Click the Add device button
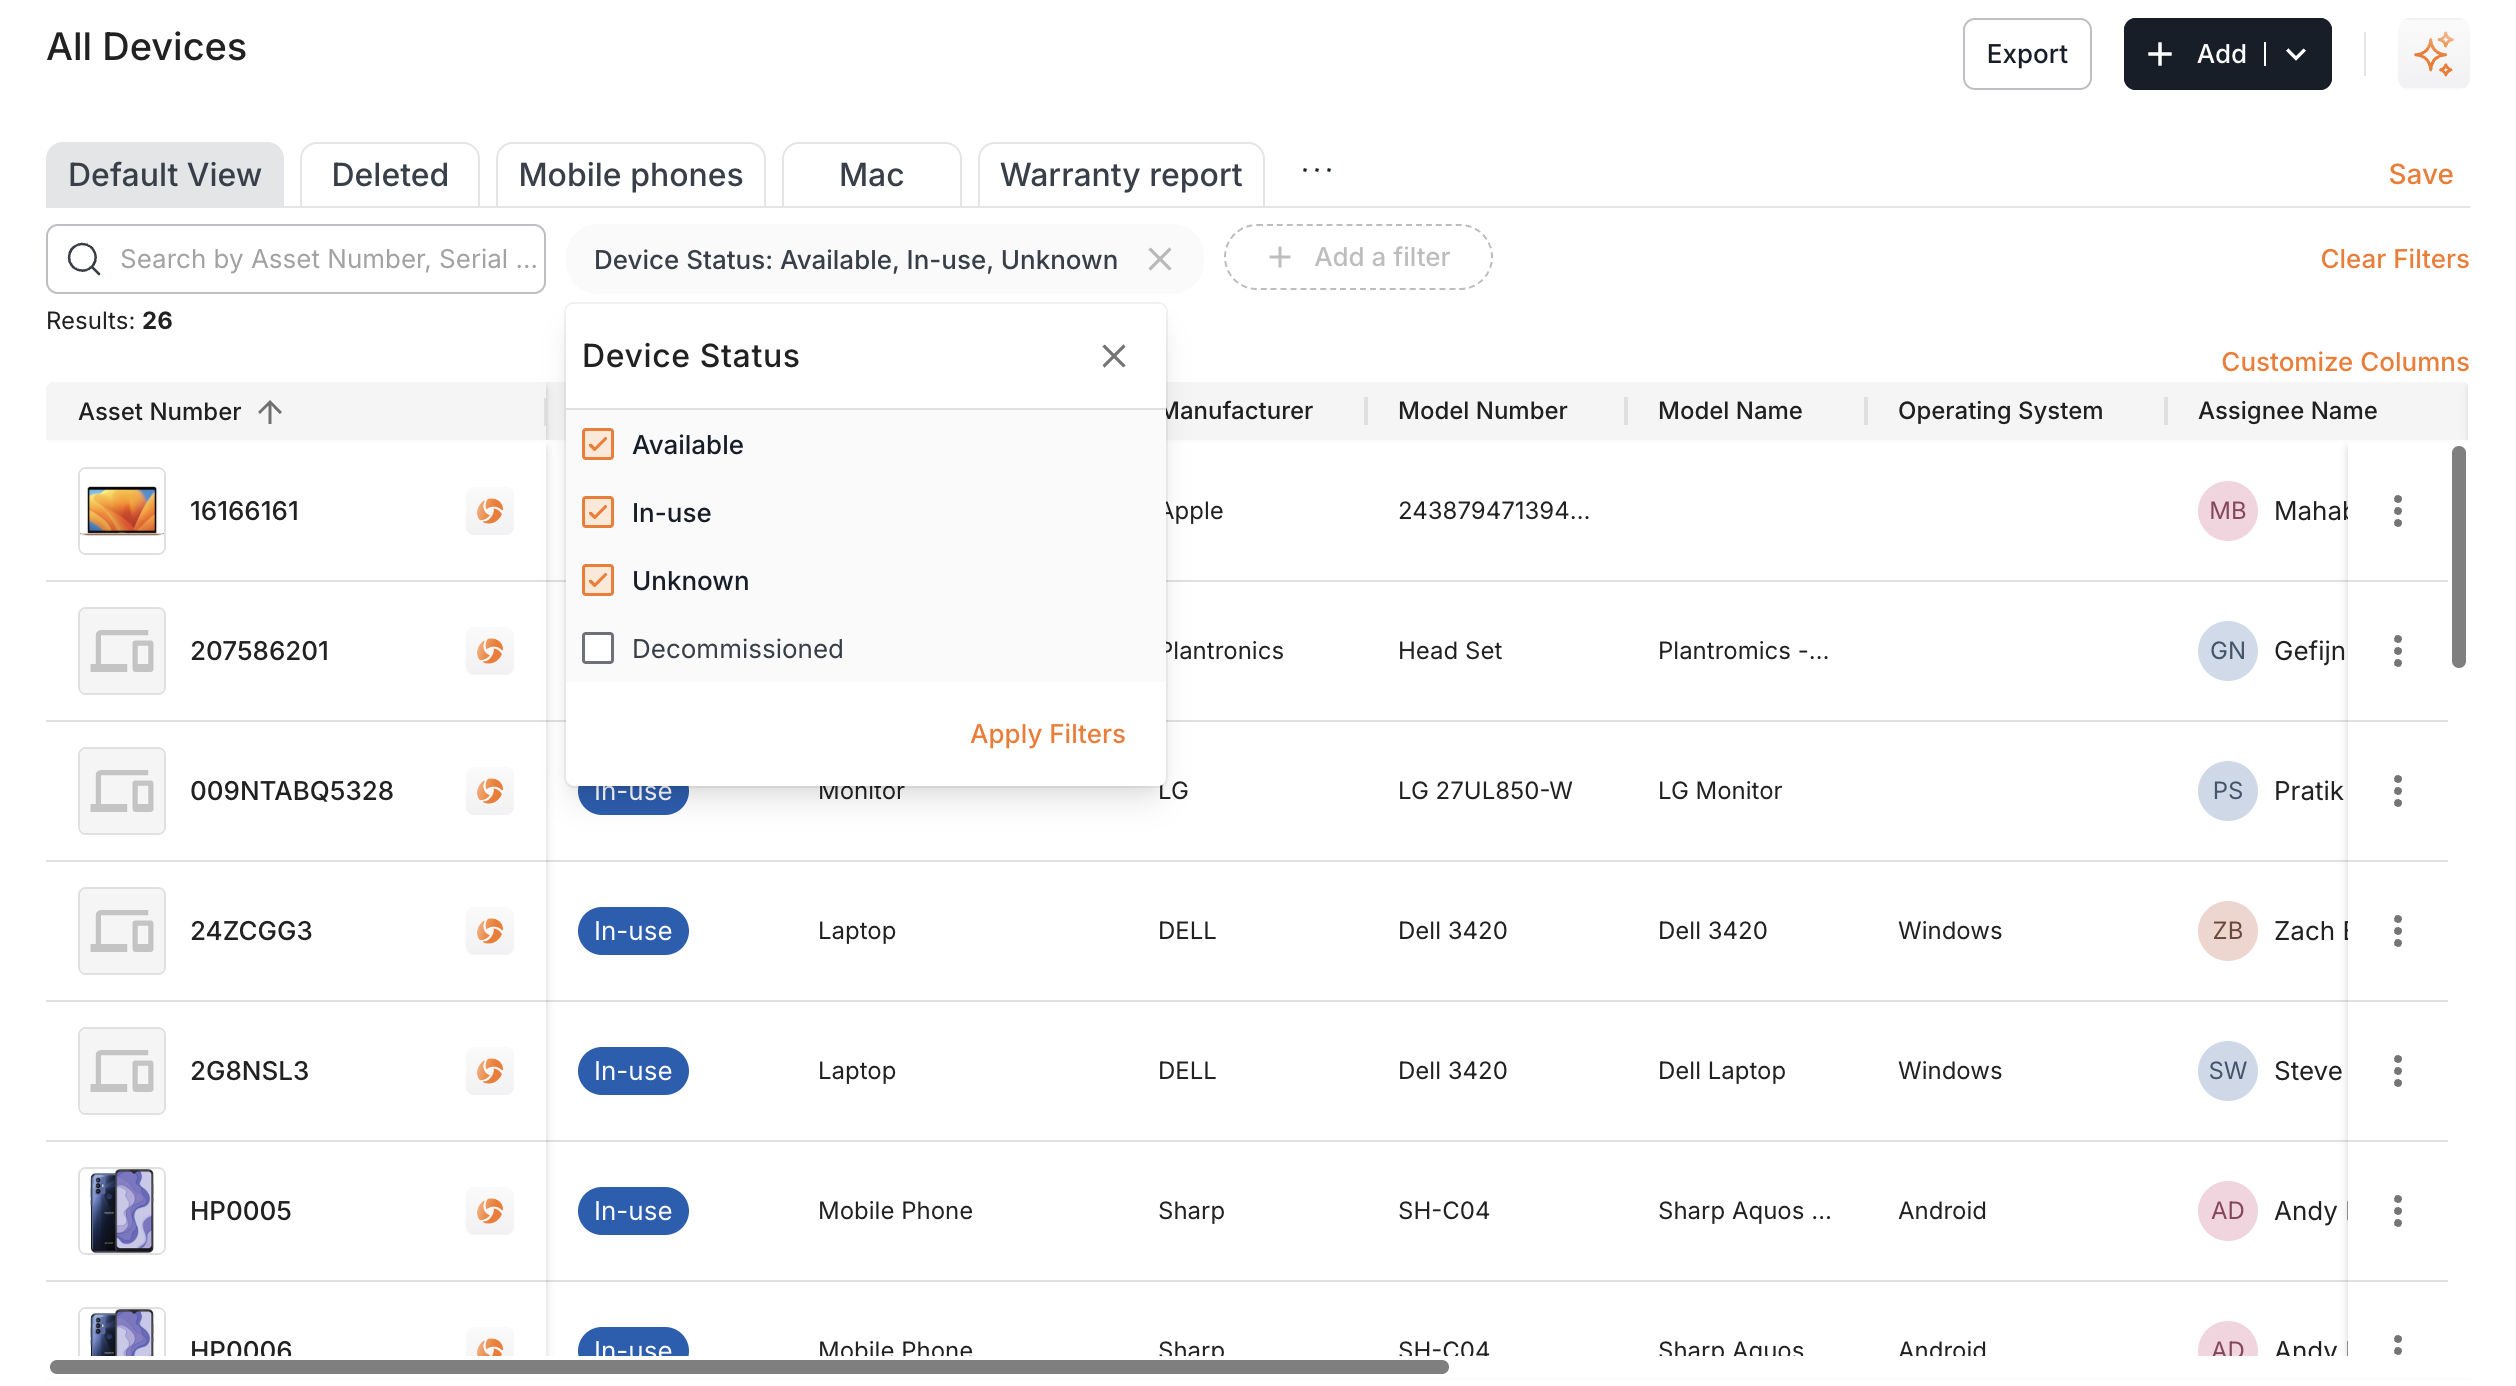2516x1386 pixels. tap(2196, 54)
